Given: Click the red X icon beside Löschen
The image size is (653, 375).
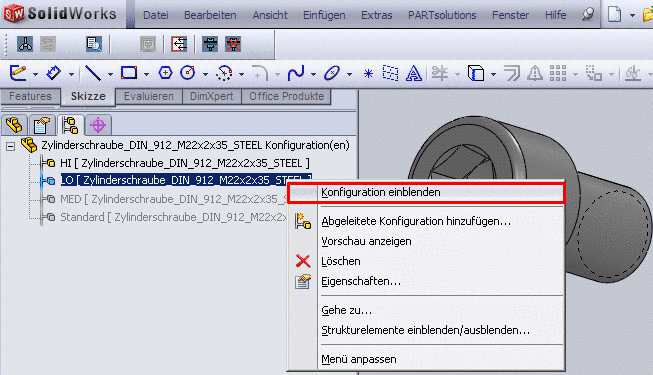Looking at the screenshot, I should pyautogui.click(x=303, y=261).
